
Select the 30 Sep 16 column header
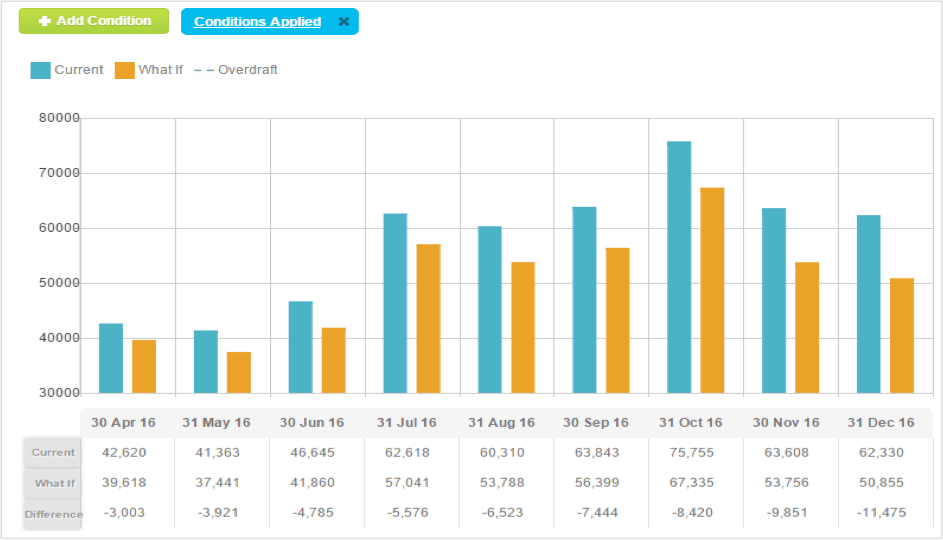pos(596,423)
